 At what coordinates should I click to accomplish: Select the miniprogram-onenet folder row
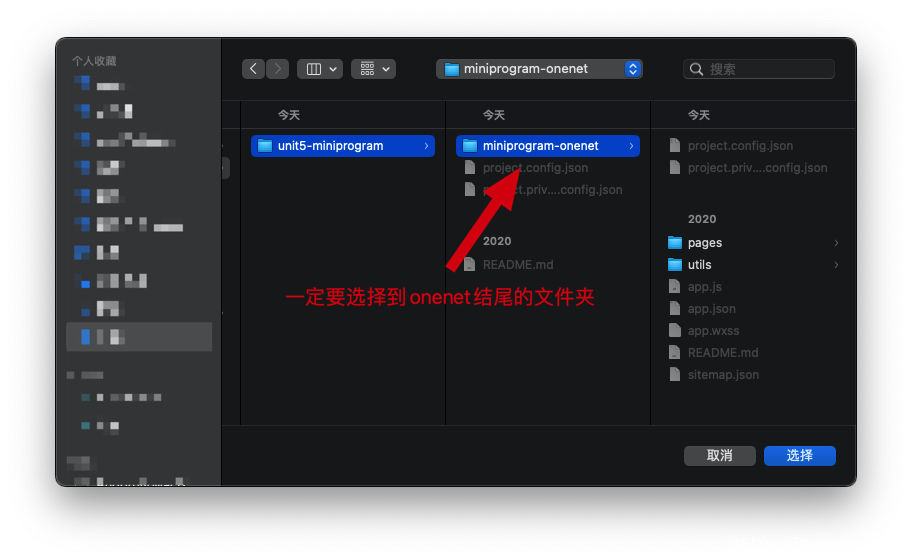coord(548,146)
